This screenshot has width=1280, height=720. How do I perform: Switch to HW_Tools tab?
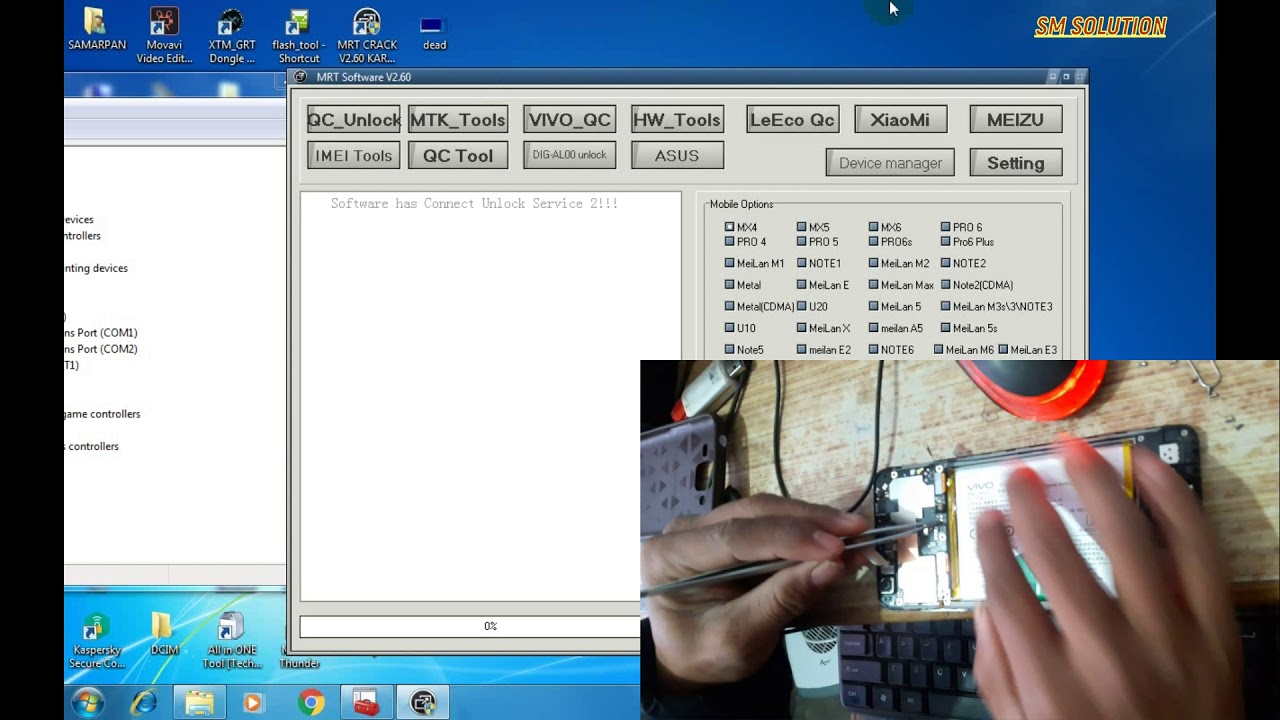click(677, 120)
